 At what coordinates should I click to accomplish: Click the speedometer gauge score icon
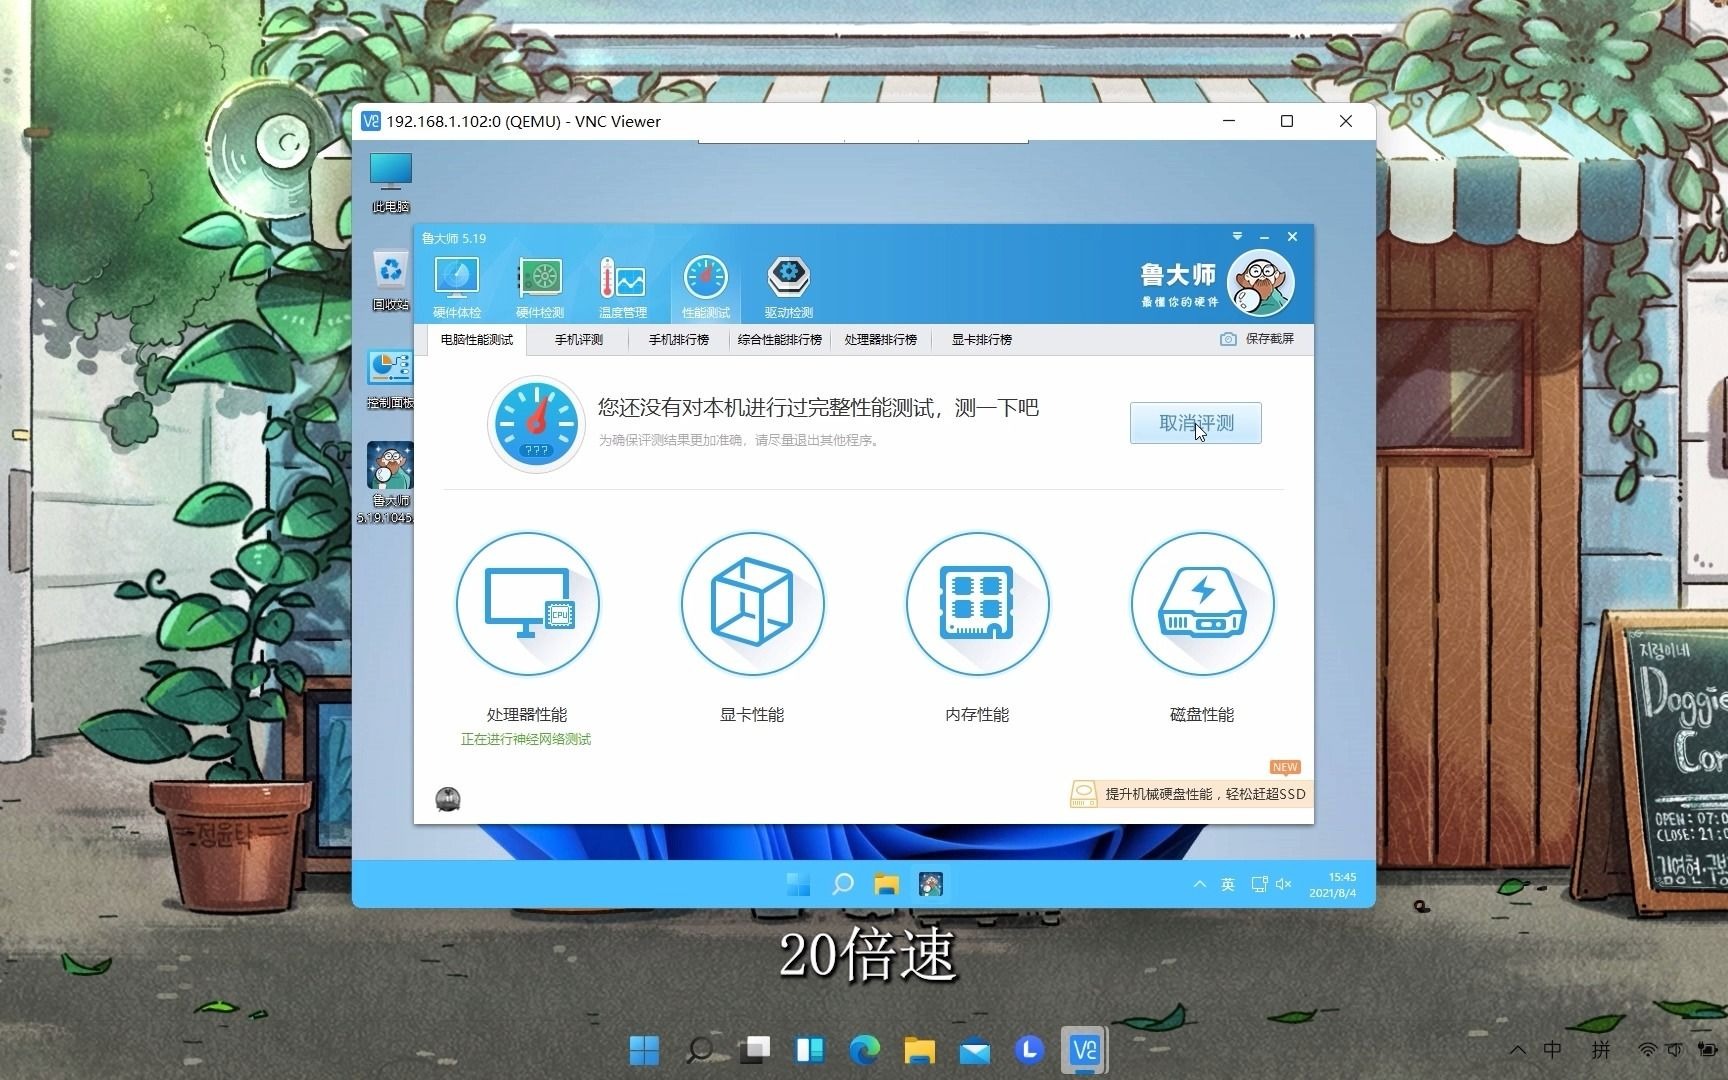click(x=536, y=424)
